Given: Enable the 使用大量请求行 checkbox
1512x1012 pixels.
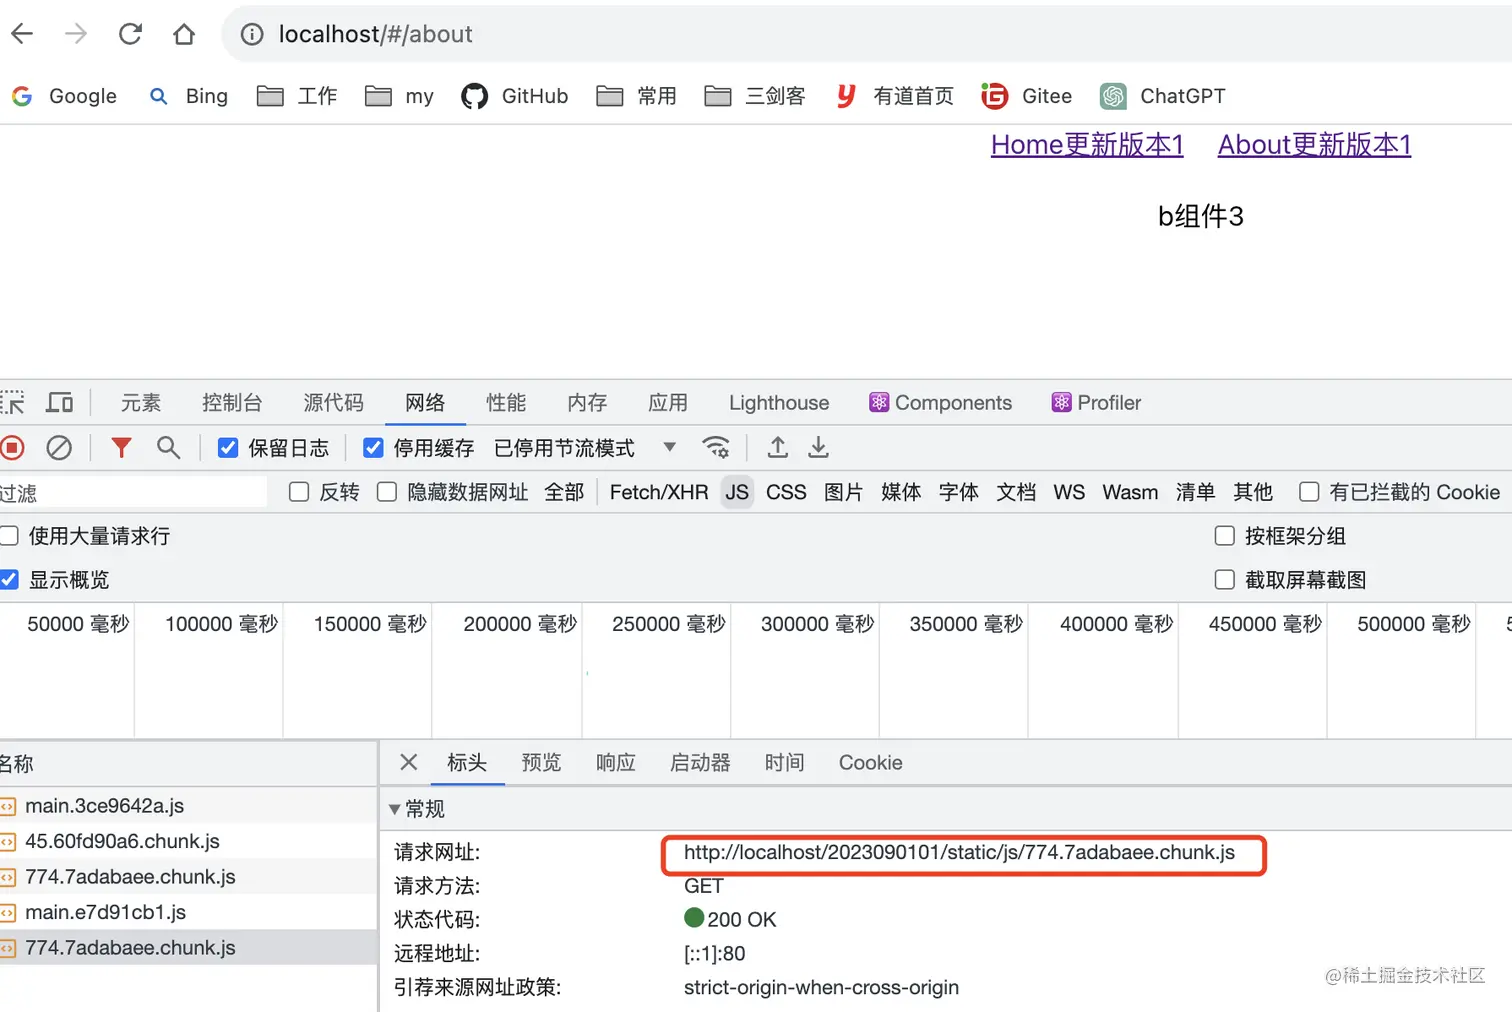Looking at the screenshot, I should point(9,536).
